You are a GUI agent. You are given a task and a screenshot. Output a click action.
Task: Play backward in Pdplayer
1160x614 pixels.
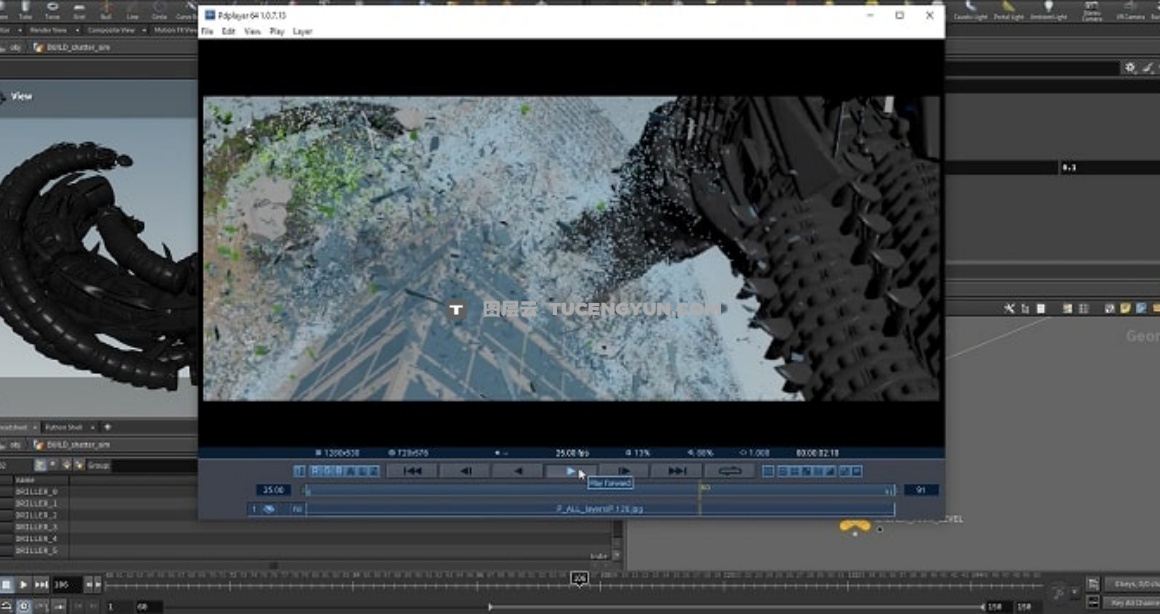pyautogui.click(x=517, y=471)
